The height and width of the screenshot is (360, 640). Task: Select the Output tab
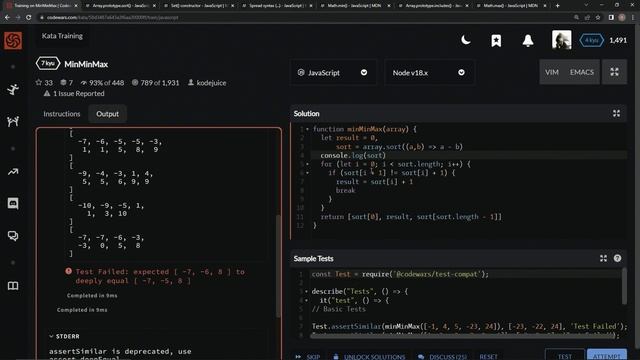pos(107,114)
